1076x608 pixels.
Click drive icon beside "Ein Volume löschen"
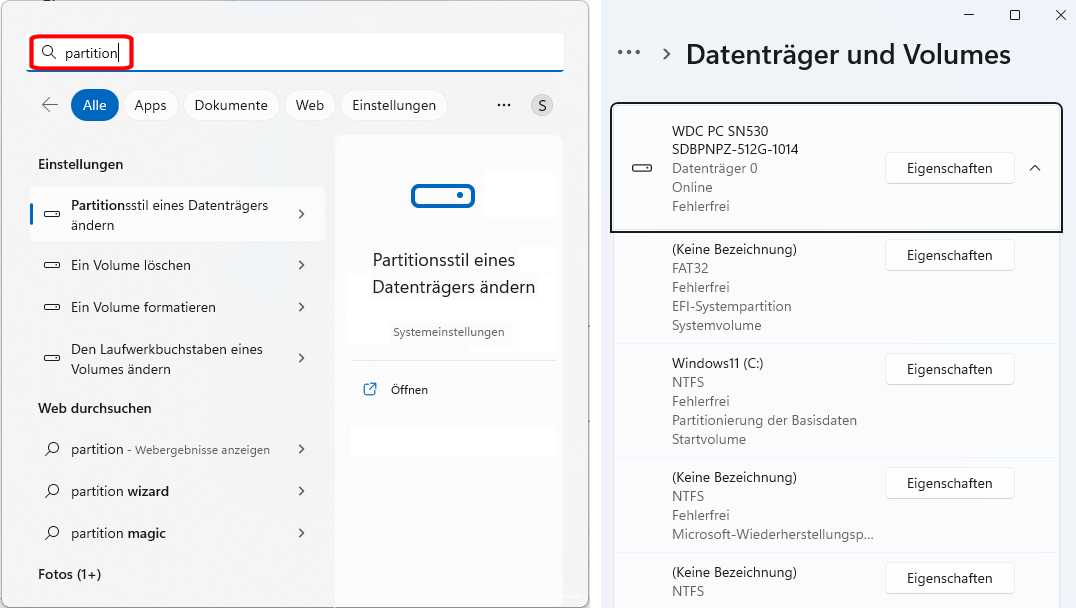pos(50,265)
